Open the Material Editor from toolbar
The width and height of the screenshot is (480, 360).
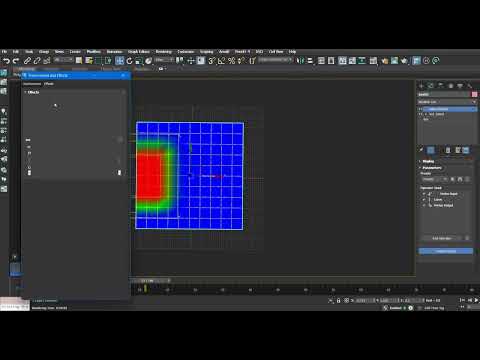click(373, 61)
